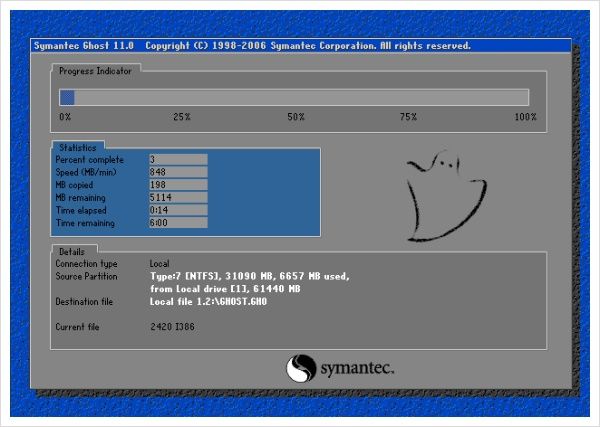Select the Details tab label
The height and width of the screenshot is (427, 600).
tap(72, 252)
